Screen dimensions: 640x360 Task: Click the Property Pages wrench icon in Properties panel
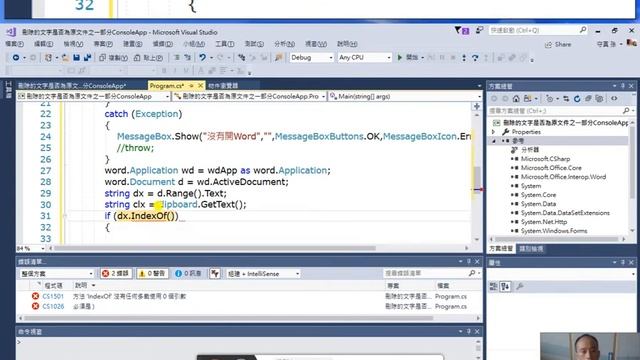(520, 286)
